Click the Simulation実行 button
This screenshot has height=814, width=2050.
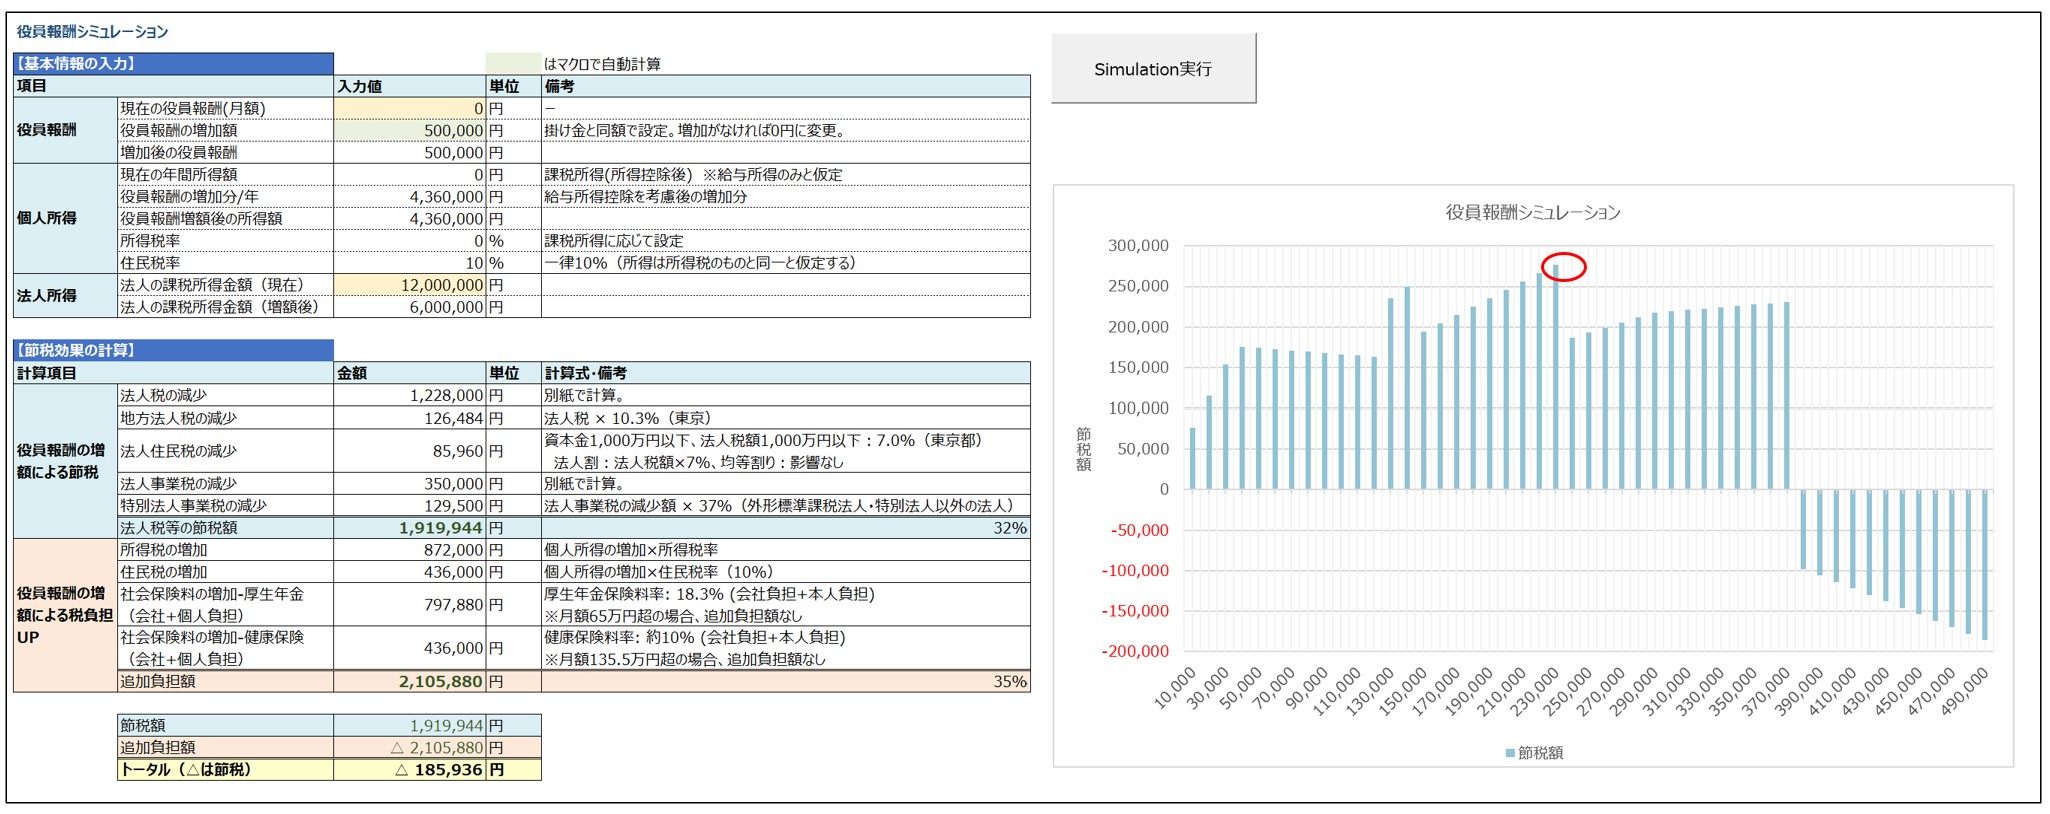coord(1153,69)
